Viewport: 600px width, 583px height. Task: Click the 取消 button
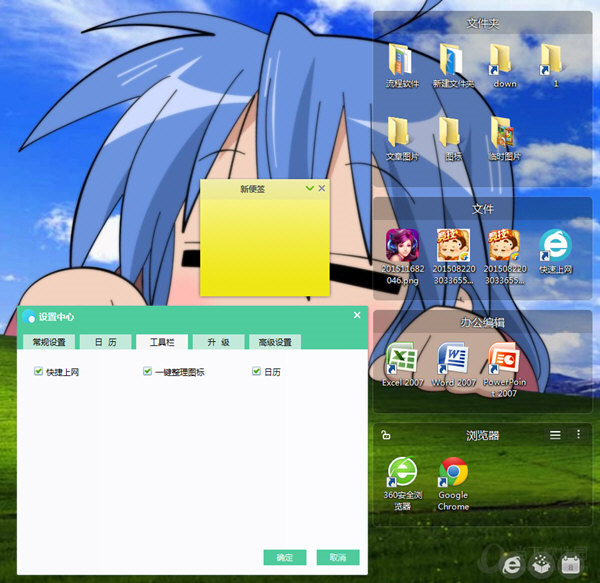(338, 557)
